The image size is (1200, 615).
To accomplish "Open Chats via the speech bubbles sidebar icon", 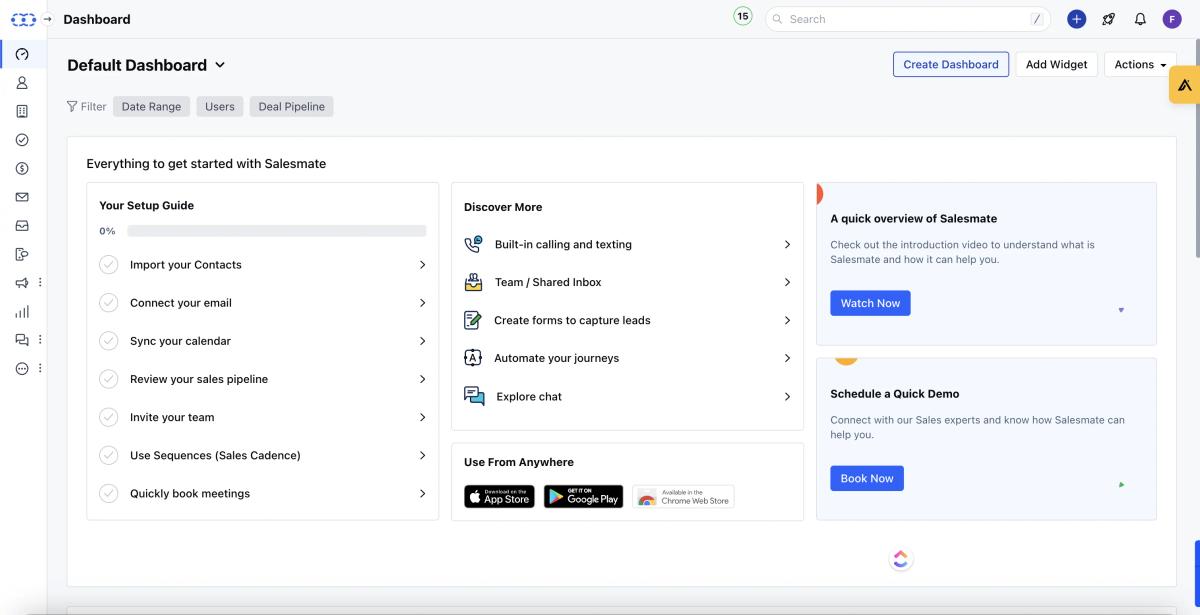I will click(x=22, y=340).
